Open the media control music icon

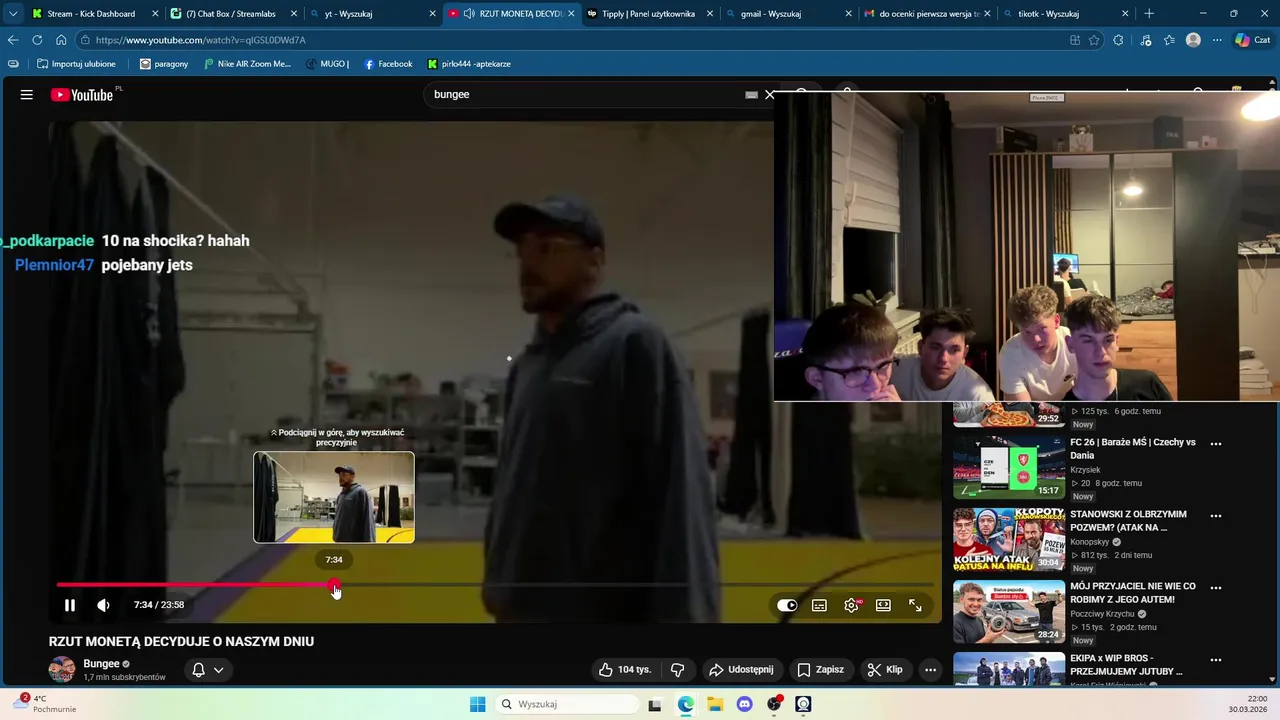(x=1145, y=40)
